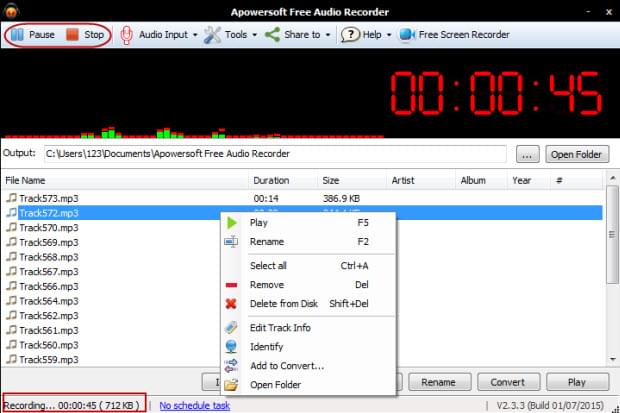Viewport: 620px width, 413px height.
Task: Expand the Help dropdown arrow
Action: (389, 35)
